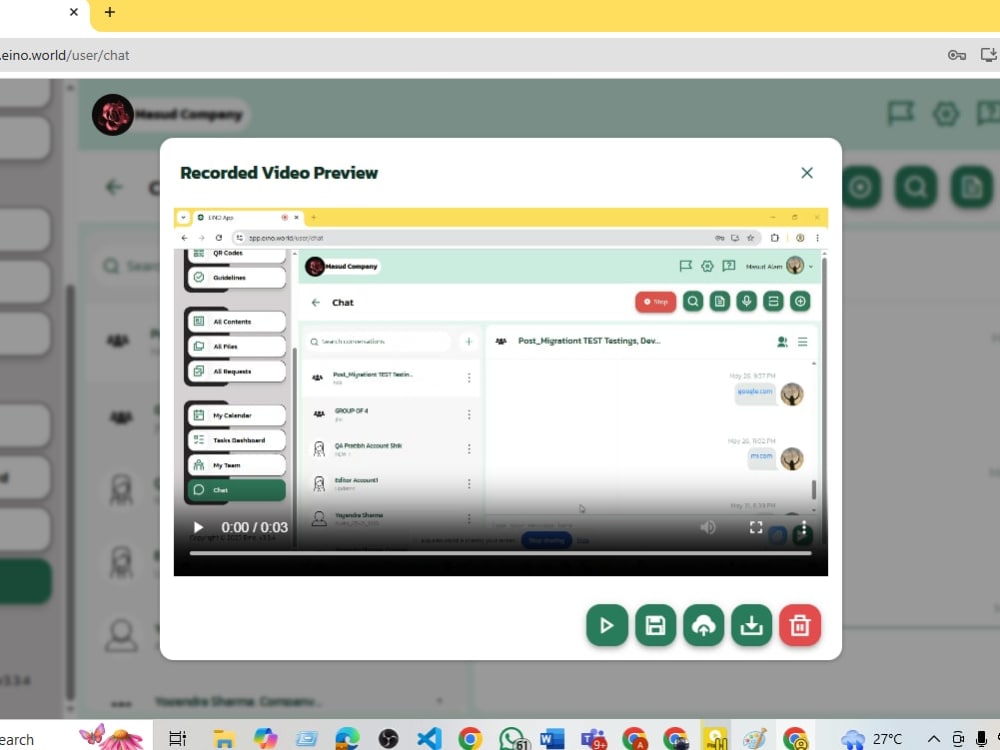Show hidden system tray icons with the chevron
This screenshot has width=1000, height=750.
click(934, 739)
